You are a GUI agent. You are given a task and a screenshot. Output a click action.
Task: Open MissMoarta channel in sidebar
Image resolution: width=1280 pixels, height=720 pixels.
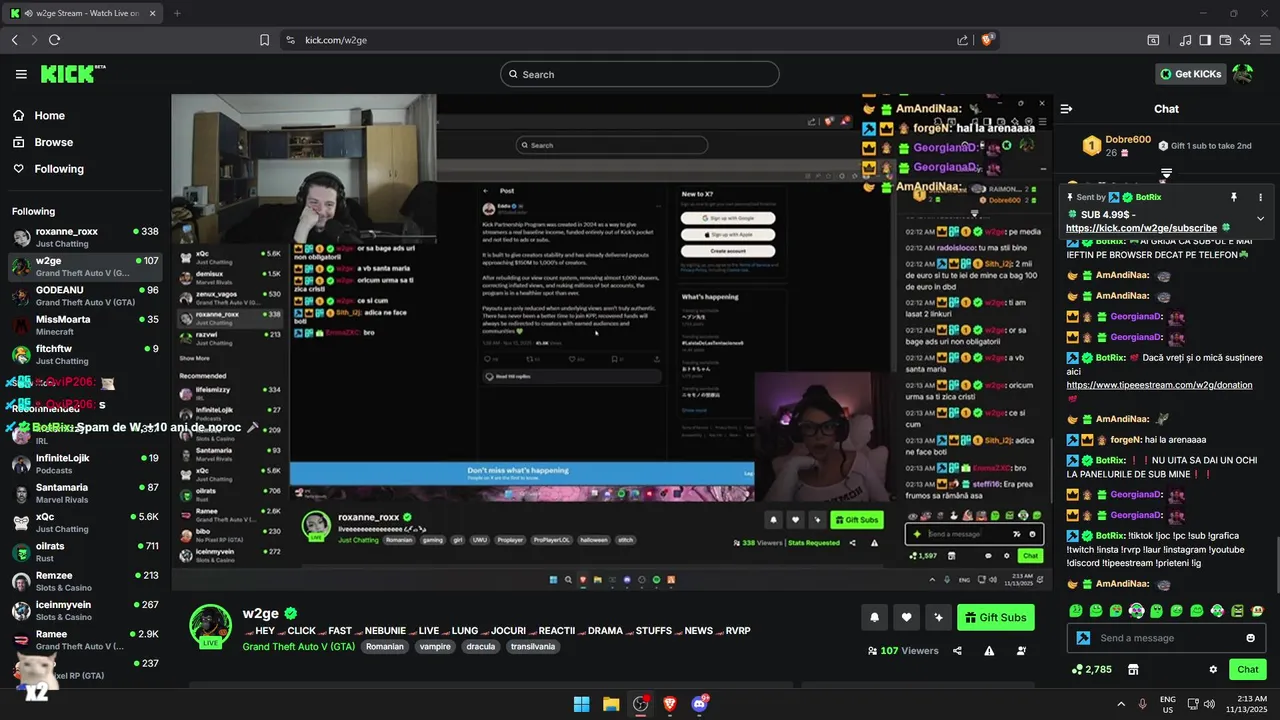click(85, 325)
